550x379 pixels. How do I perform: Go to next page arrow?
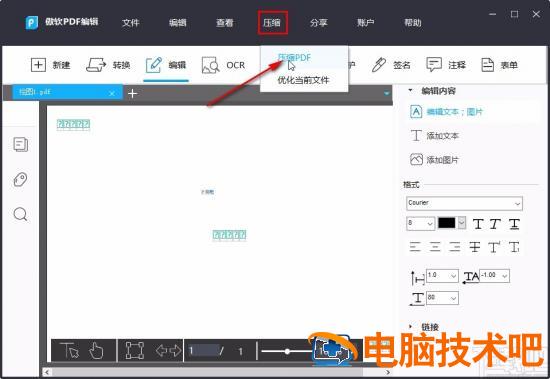(x=175, y=350)
